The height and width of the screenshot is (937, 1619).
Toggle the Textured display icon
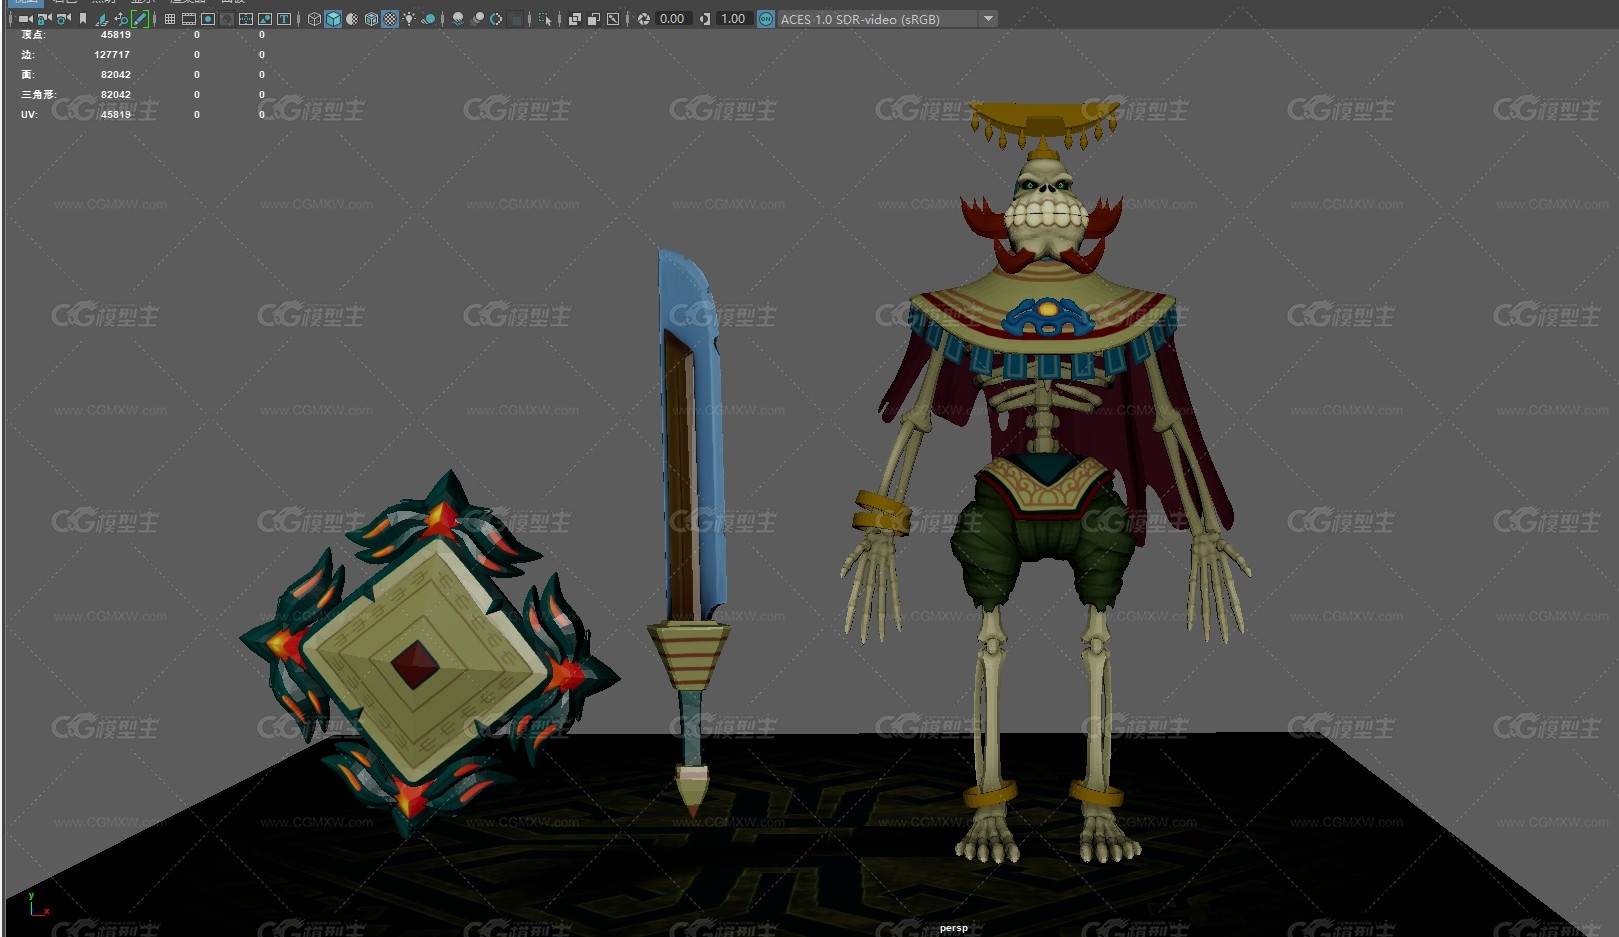(x=390, y=19)
